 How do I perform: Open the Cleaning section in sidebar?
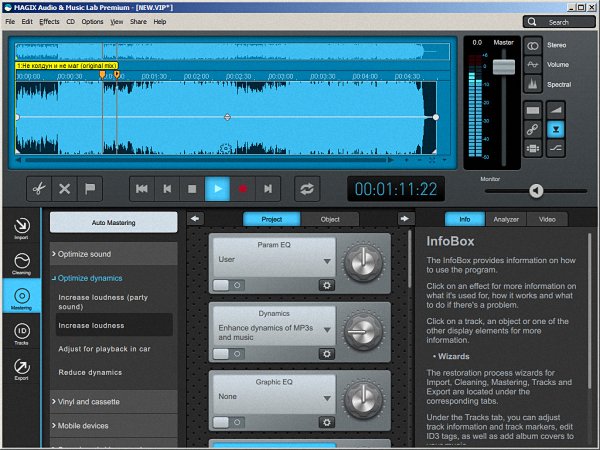[x=21, y=262]
